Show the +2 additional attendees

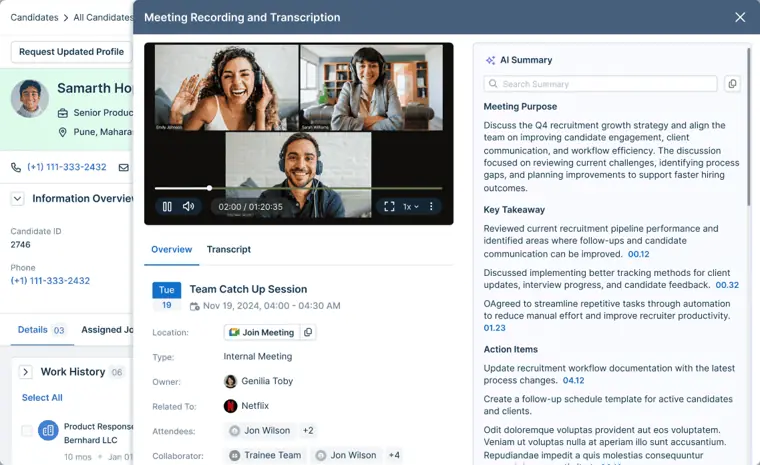click(308, 431)
